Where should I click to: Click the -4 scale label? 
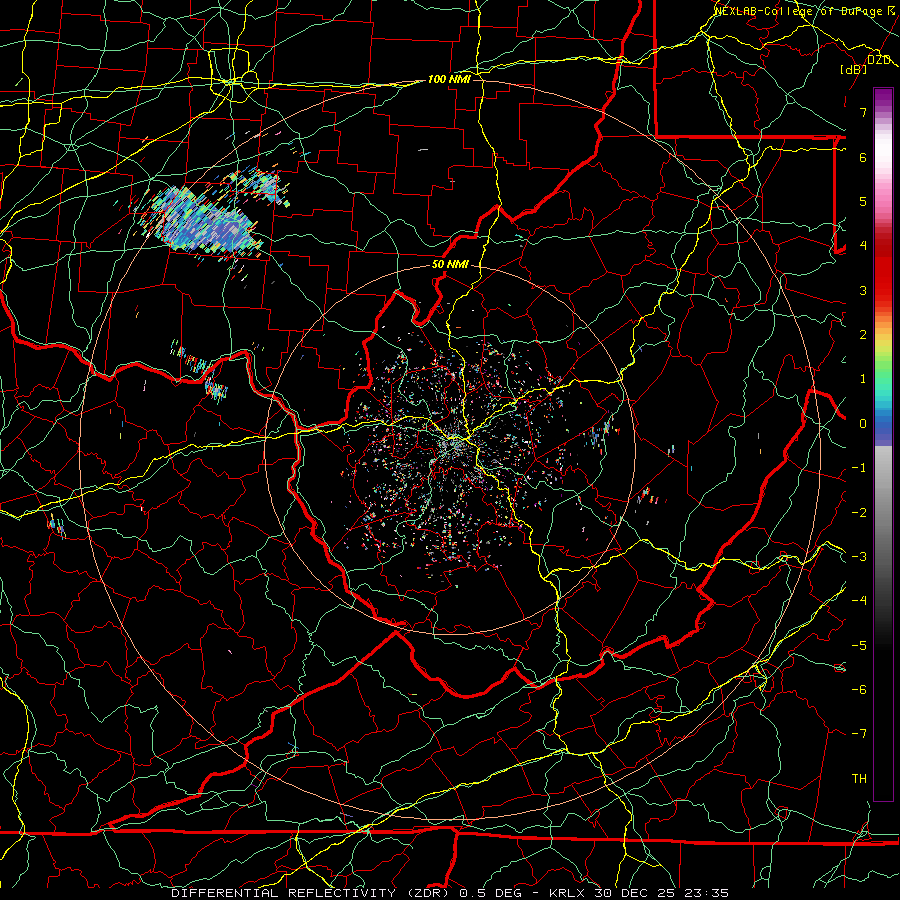pyautogui.click(x=859, y=601)
